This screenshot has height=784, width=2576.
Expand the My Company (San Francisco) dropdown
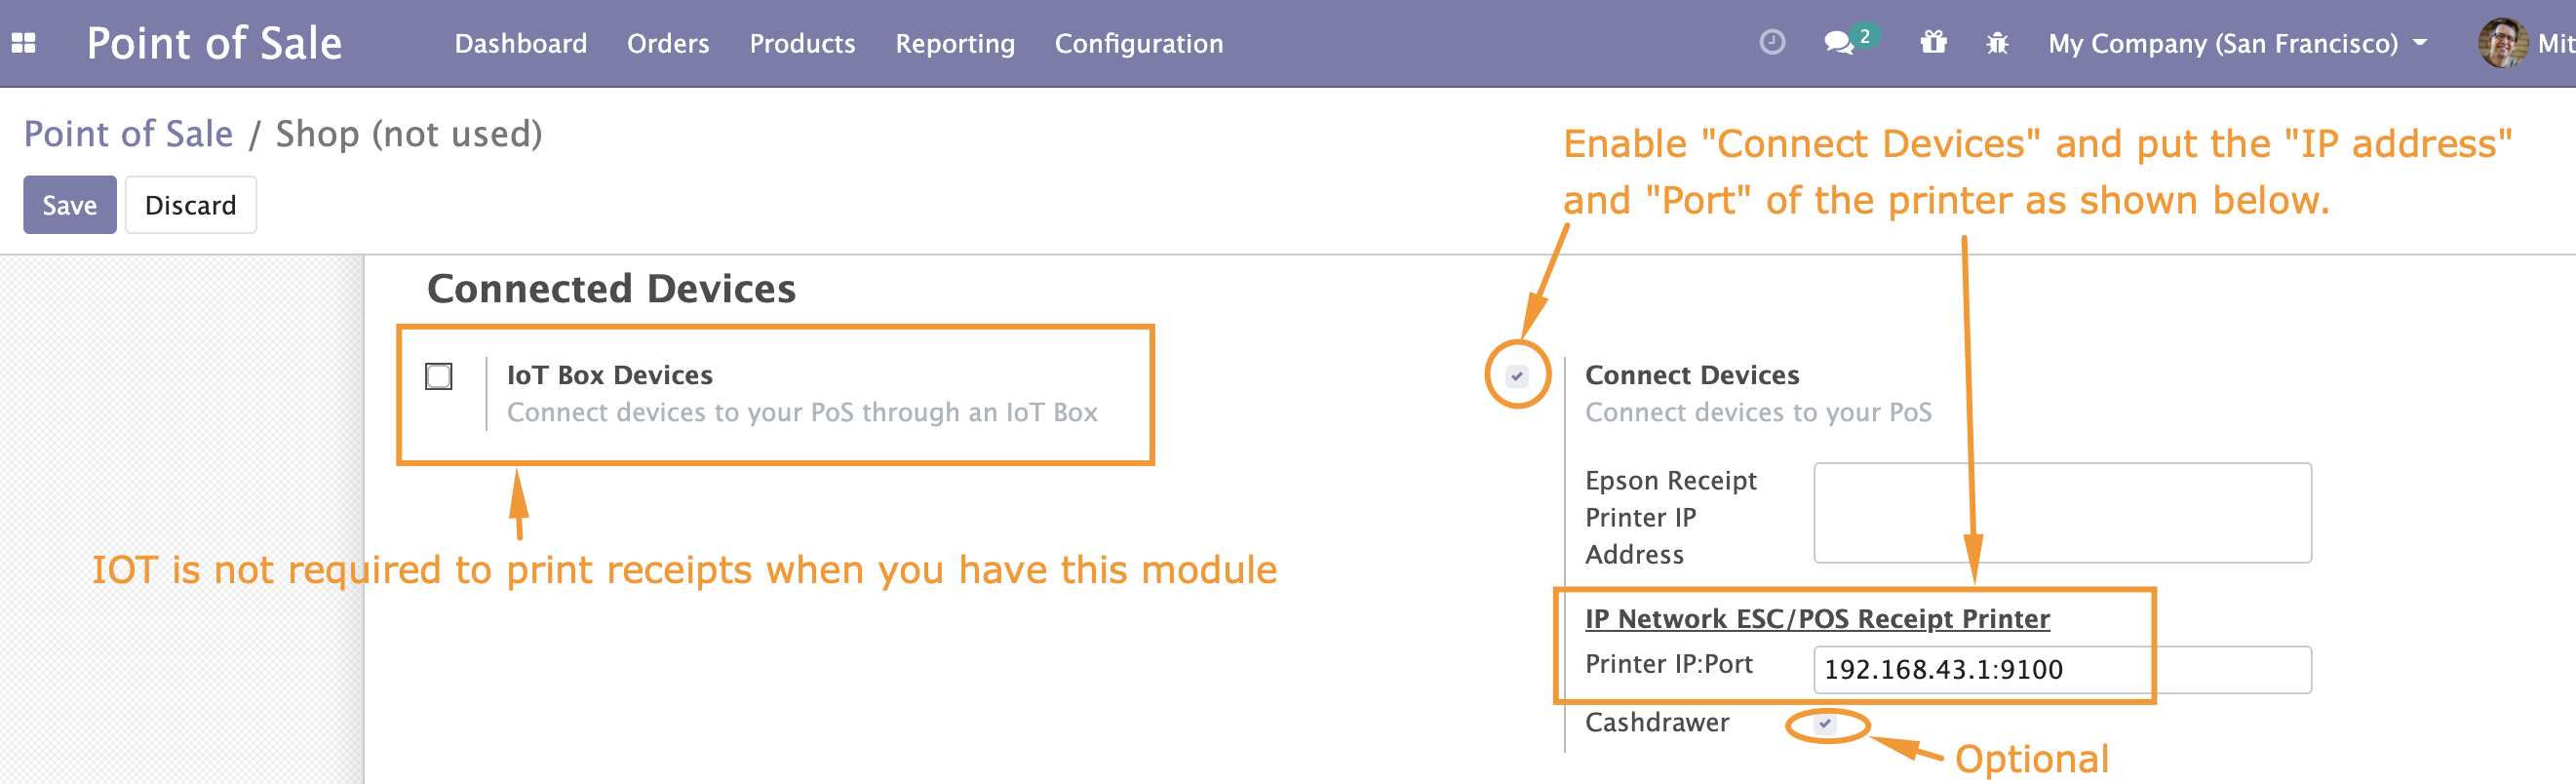pos(2237,43)
